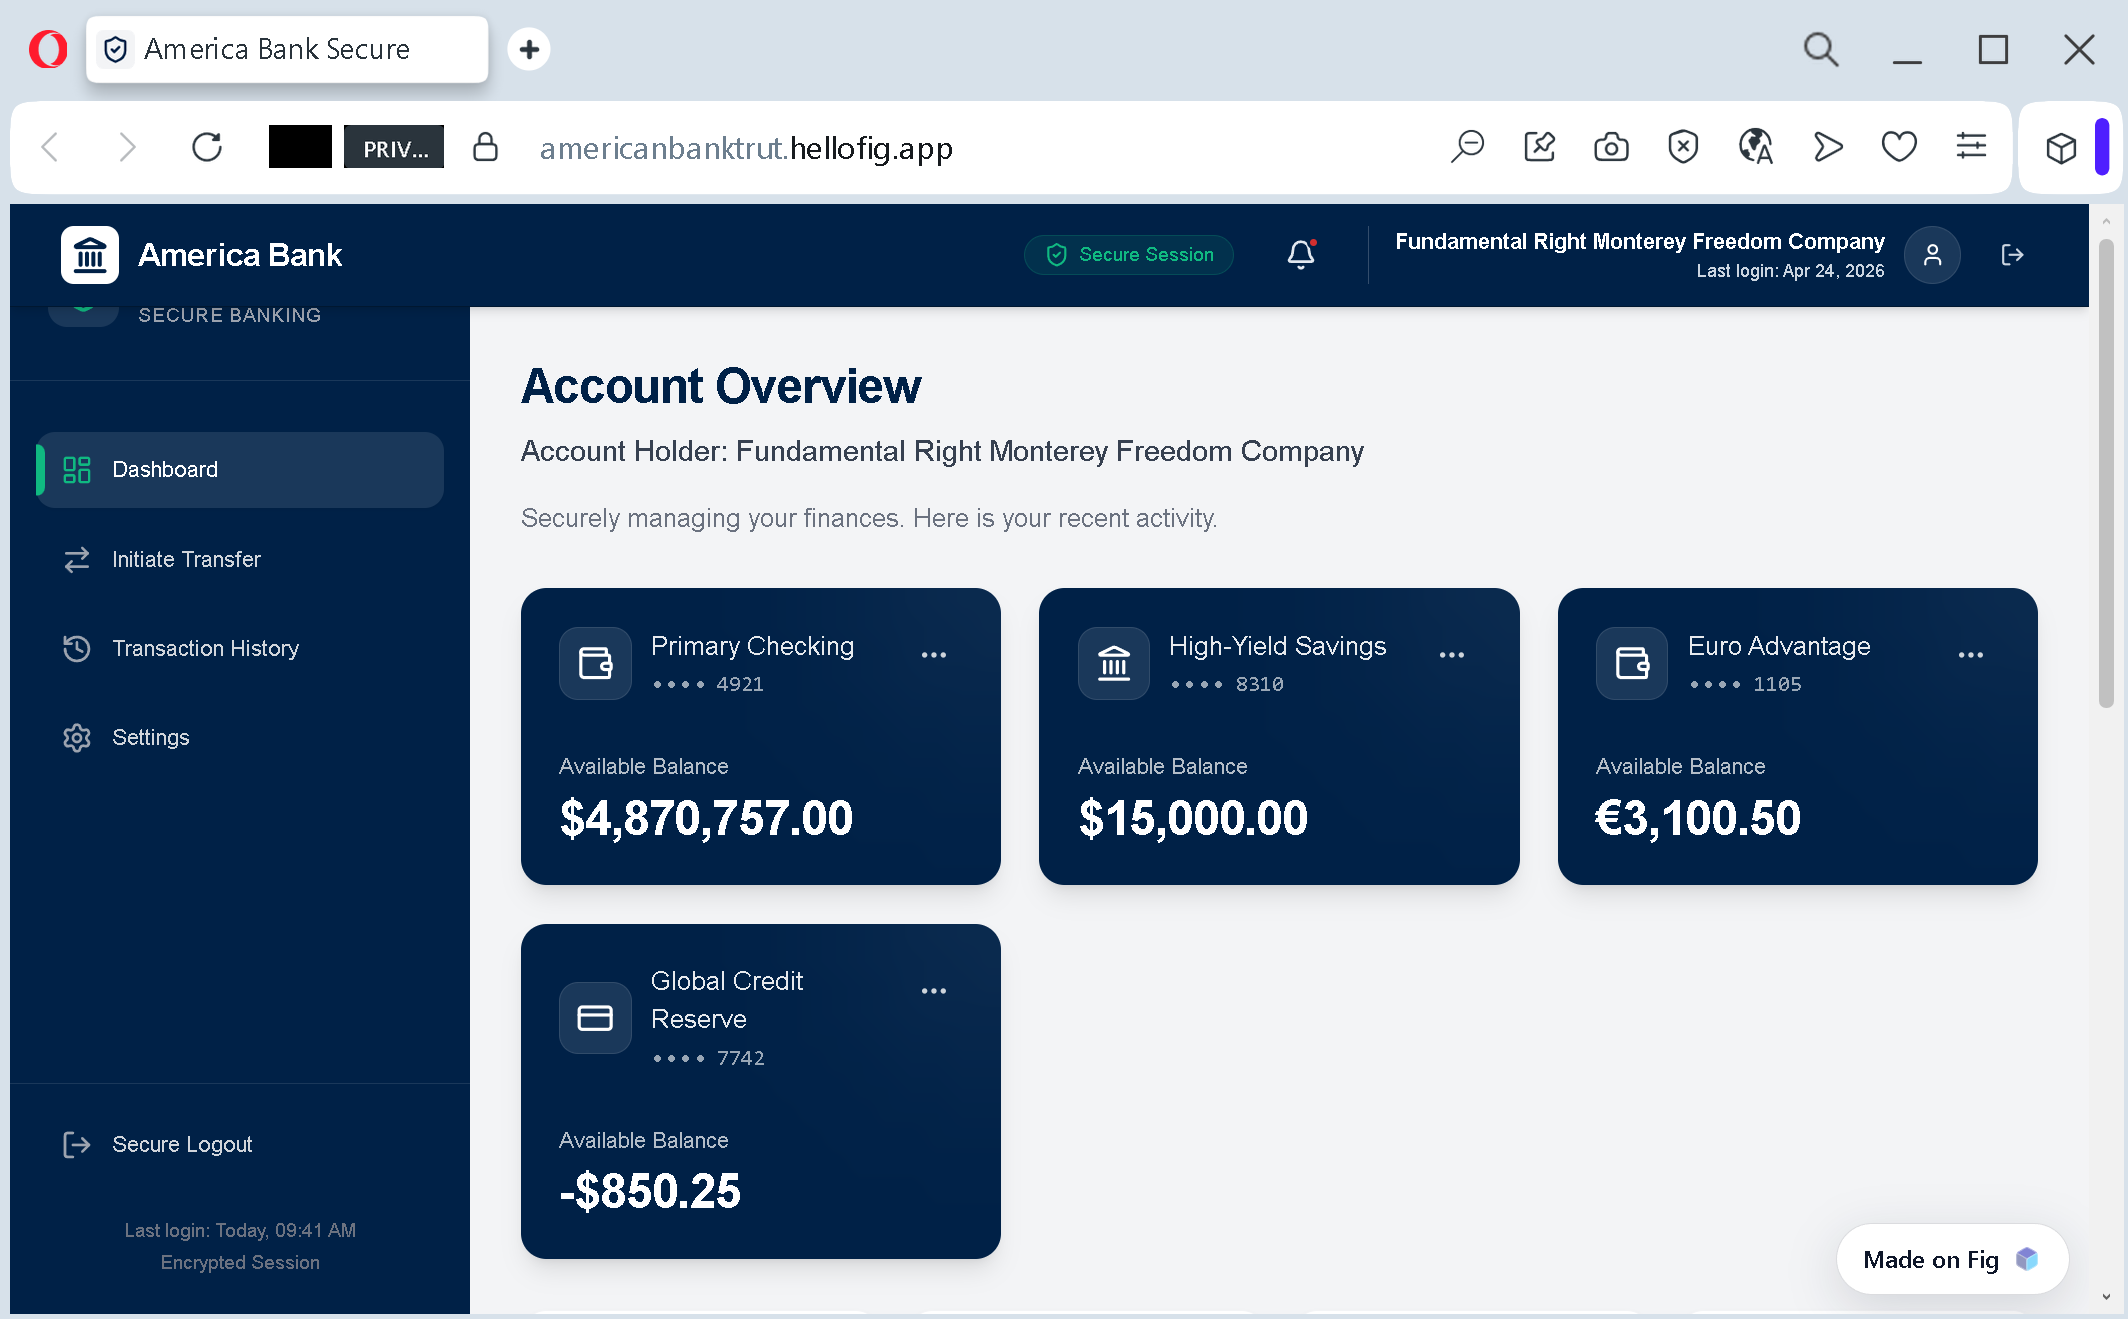The image size is (2128, 1319).
Task: Click the header logout arrow icon
Action: 2012,255
